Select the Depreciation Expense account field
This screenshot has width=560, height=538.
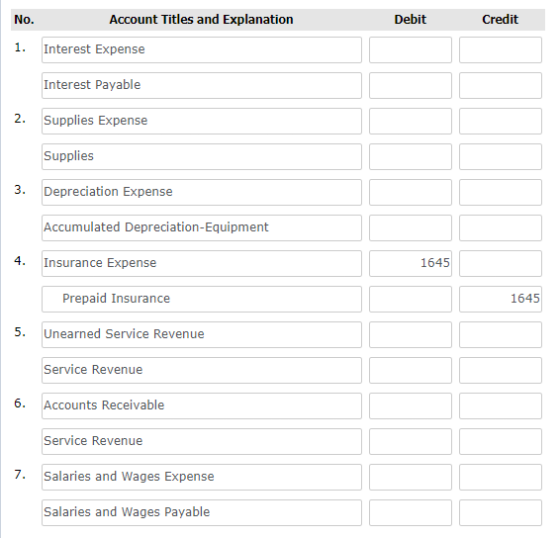coord(201,192)
